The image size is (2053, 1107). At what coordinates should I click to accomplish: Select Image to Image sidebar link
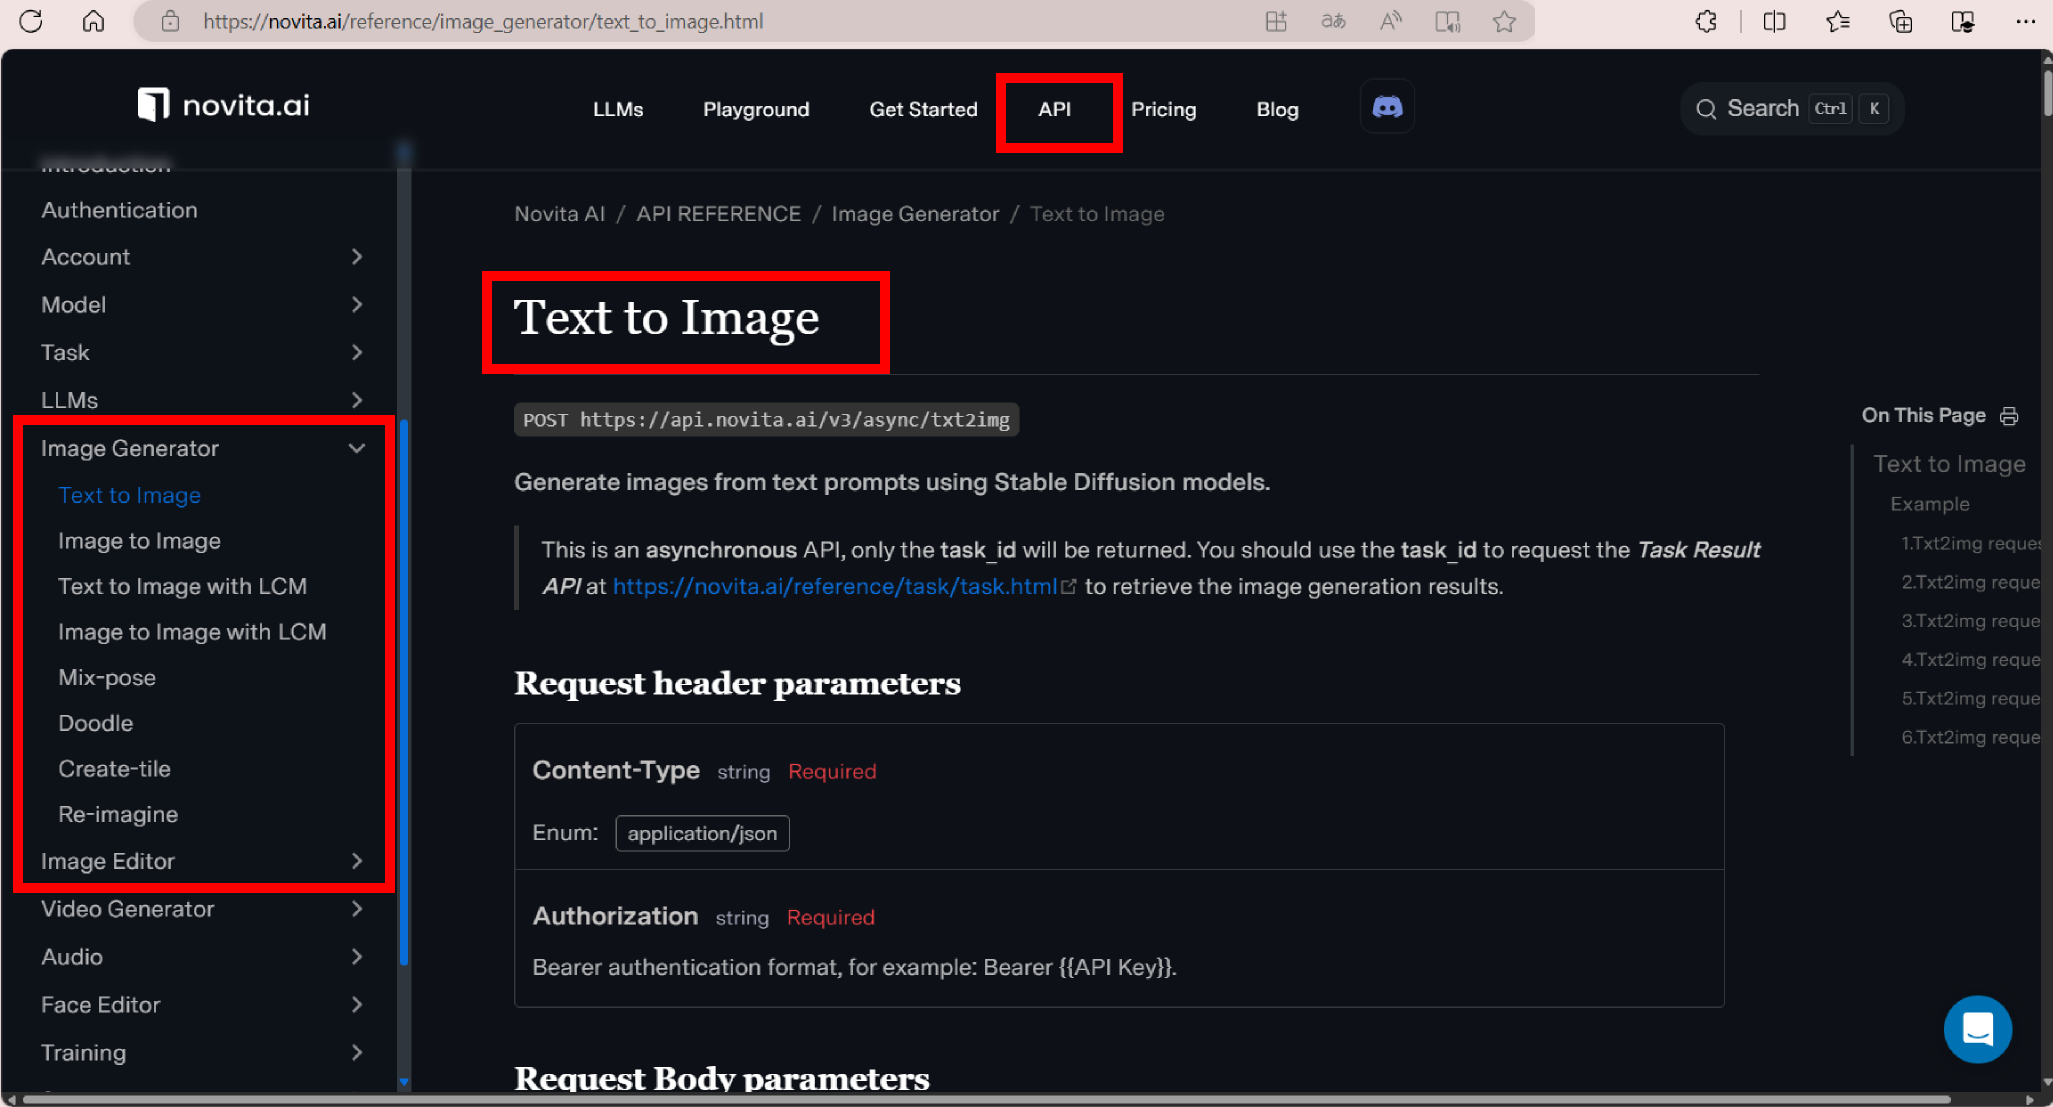click(x=139, y=541)
